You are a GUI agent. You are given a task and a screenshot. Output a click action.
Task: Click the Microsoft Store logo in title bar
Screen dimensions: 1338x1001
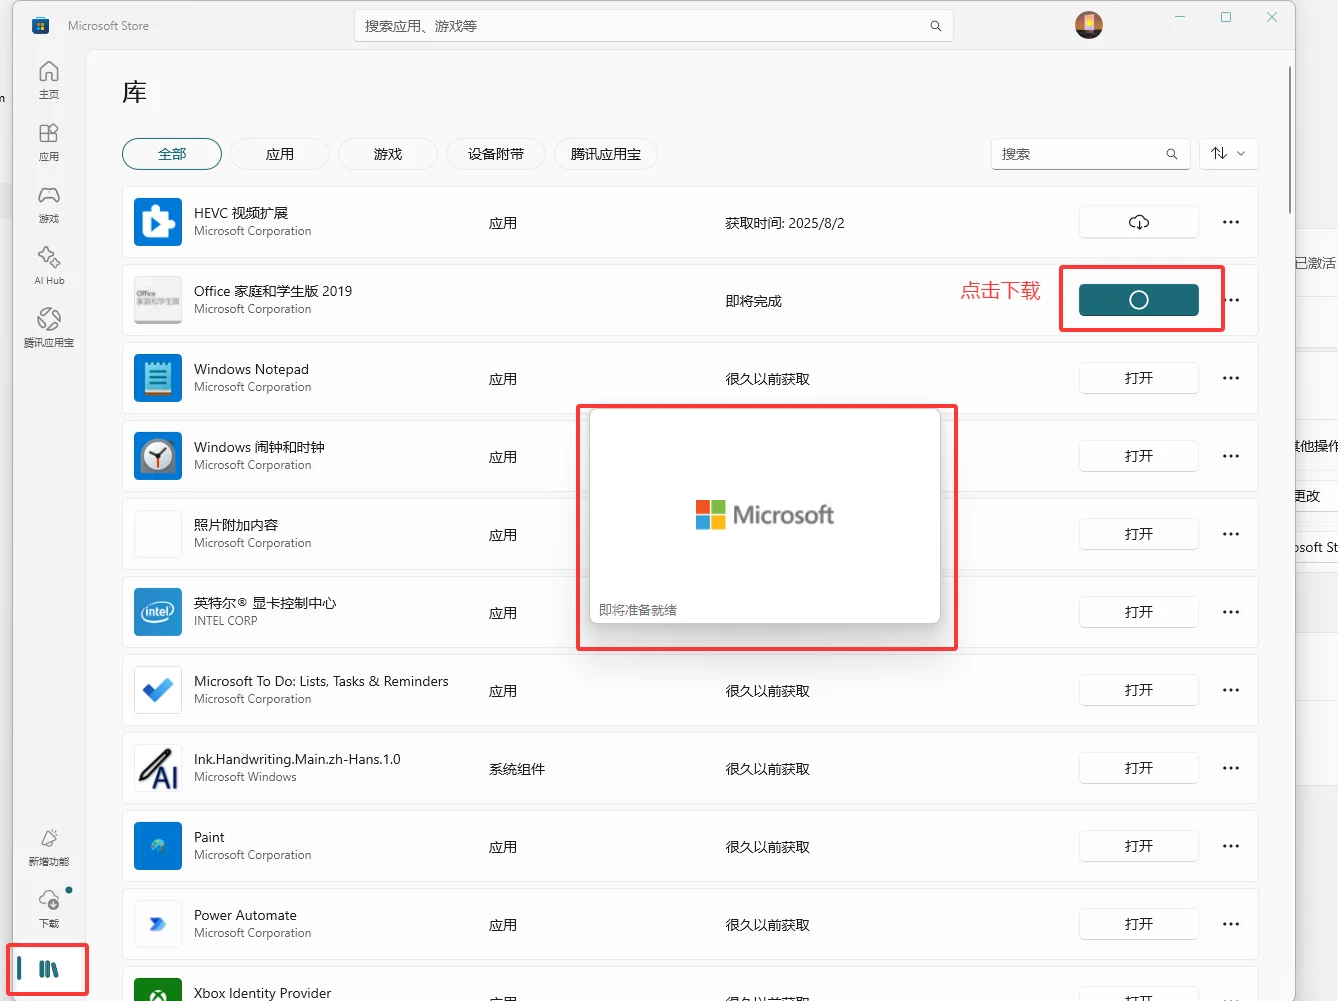[41, 26]
